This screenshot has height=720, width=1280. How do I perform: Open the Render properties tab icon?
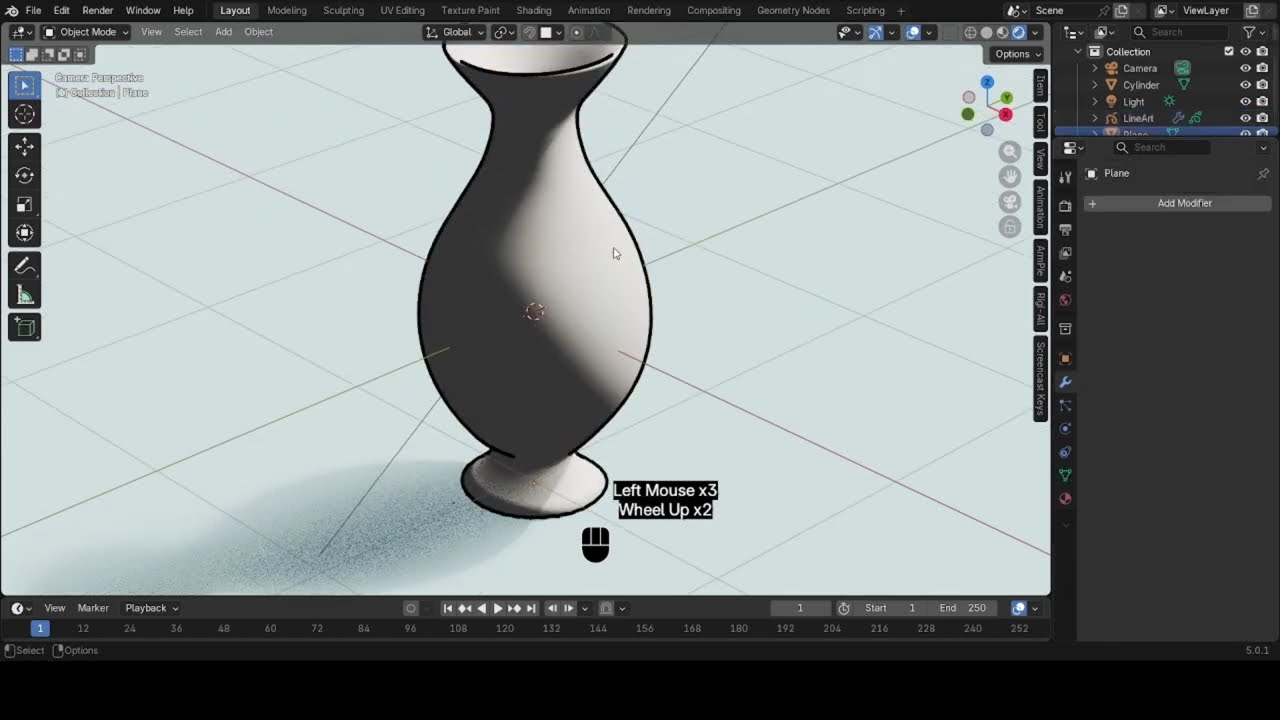1065,206
